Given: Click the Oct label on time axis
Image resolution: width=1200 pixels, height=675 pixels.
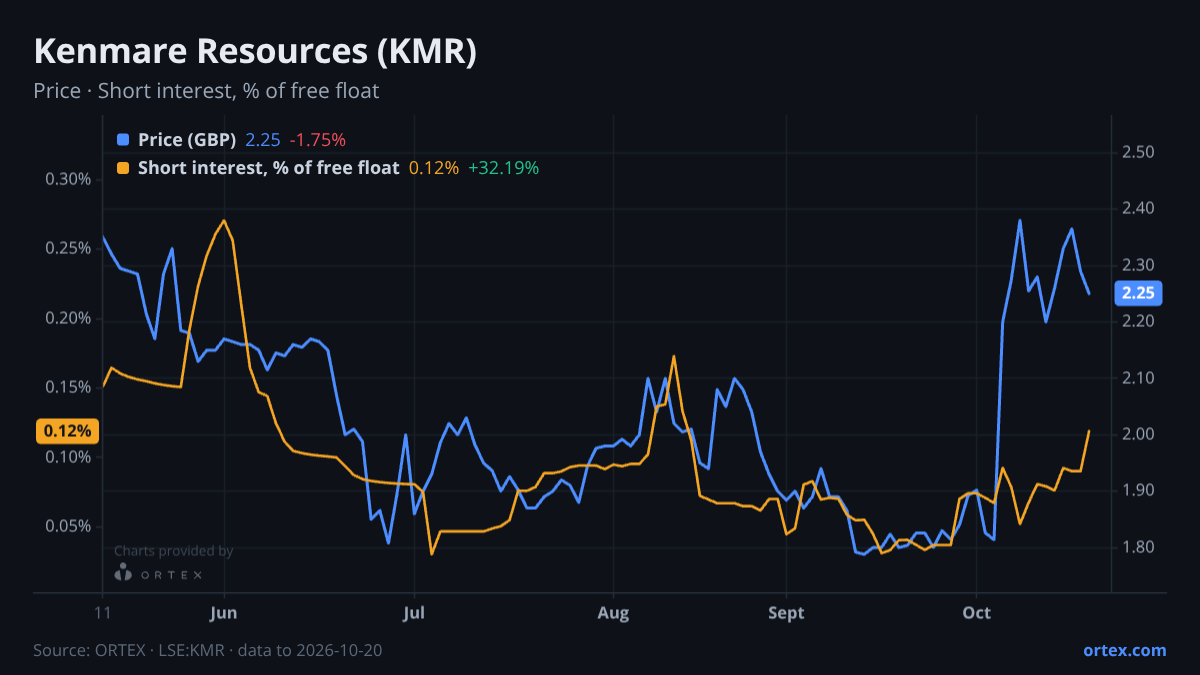Looking at the screenshot, I should click(976, 613).
